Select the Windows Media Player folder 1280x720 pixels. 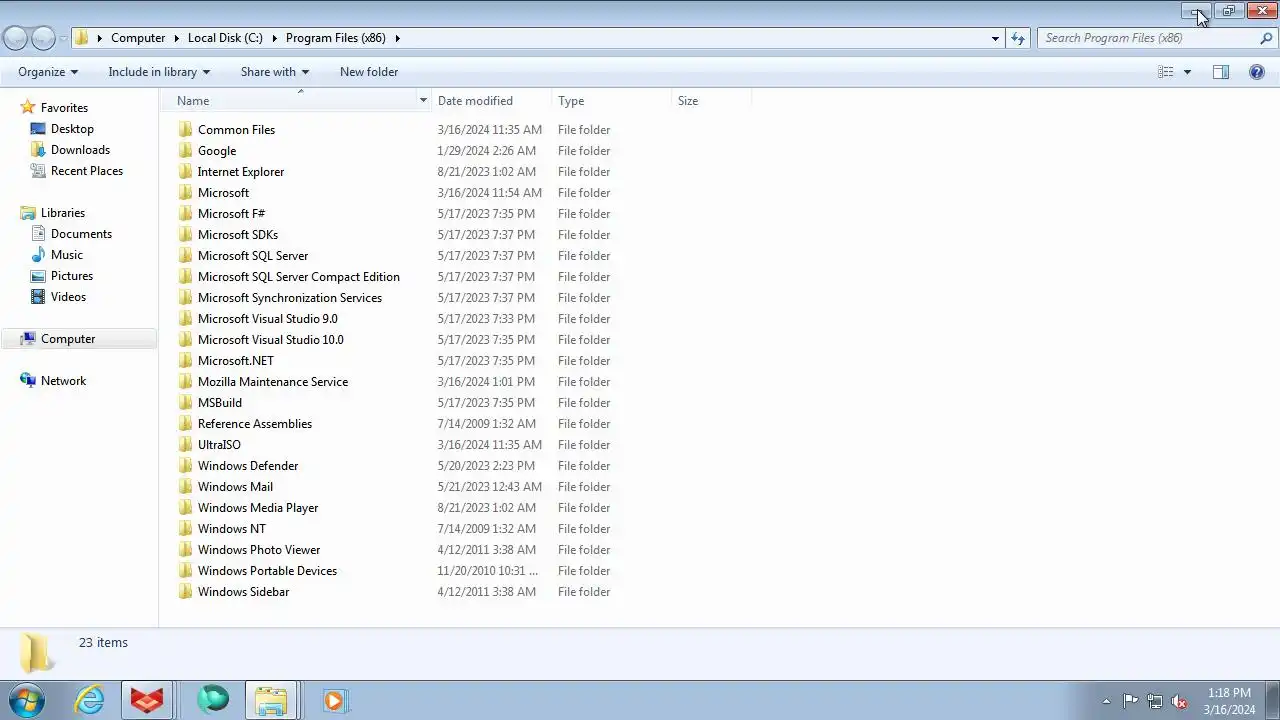click(x=258, y=508)
